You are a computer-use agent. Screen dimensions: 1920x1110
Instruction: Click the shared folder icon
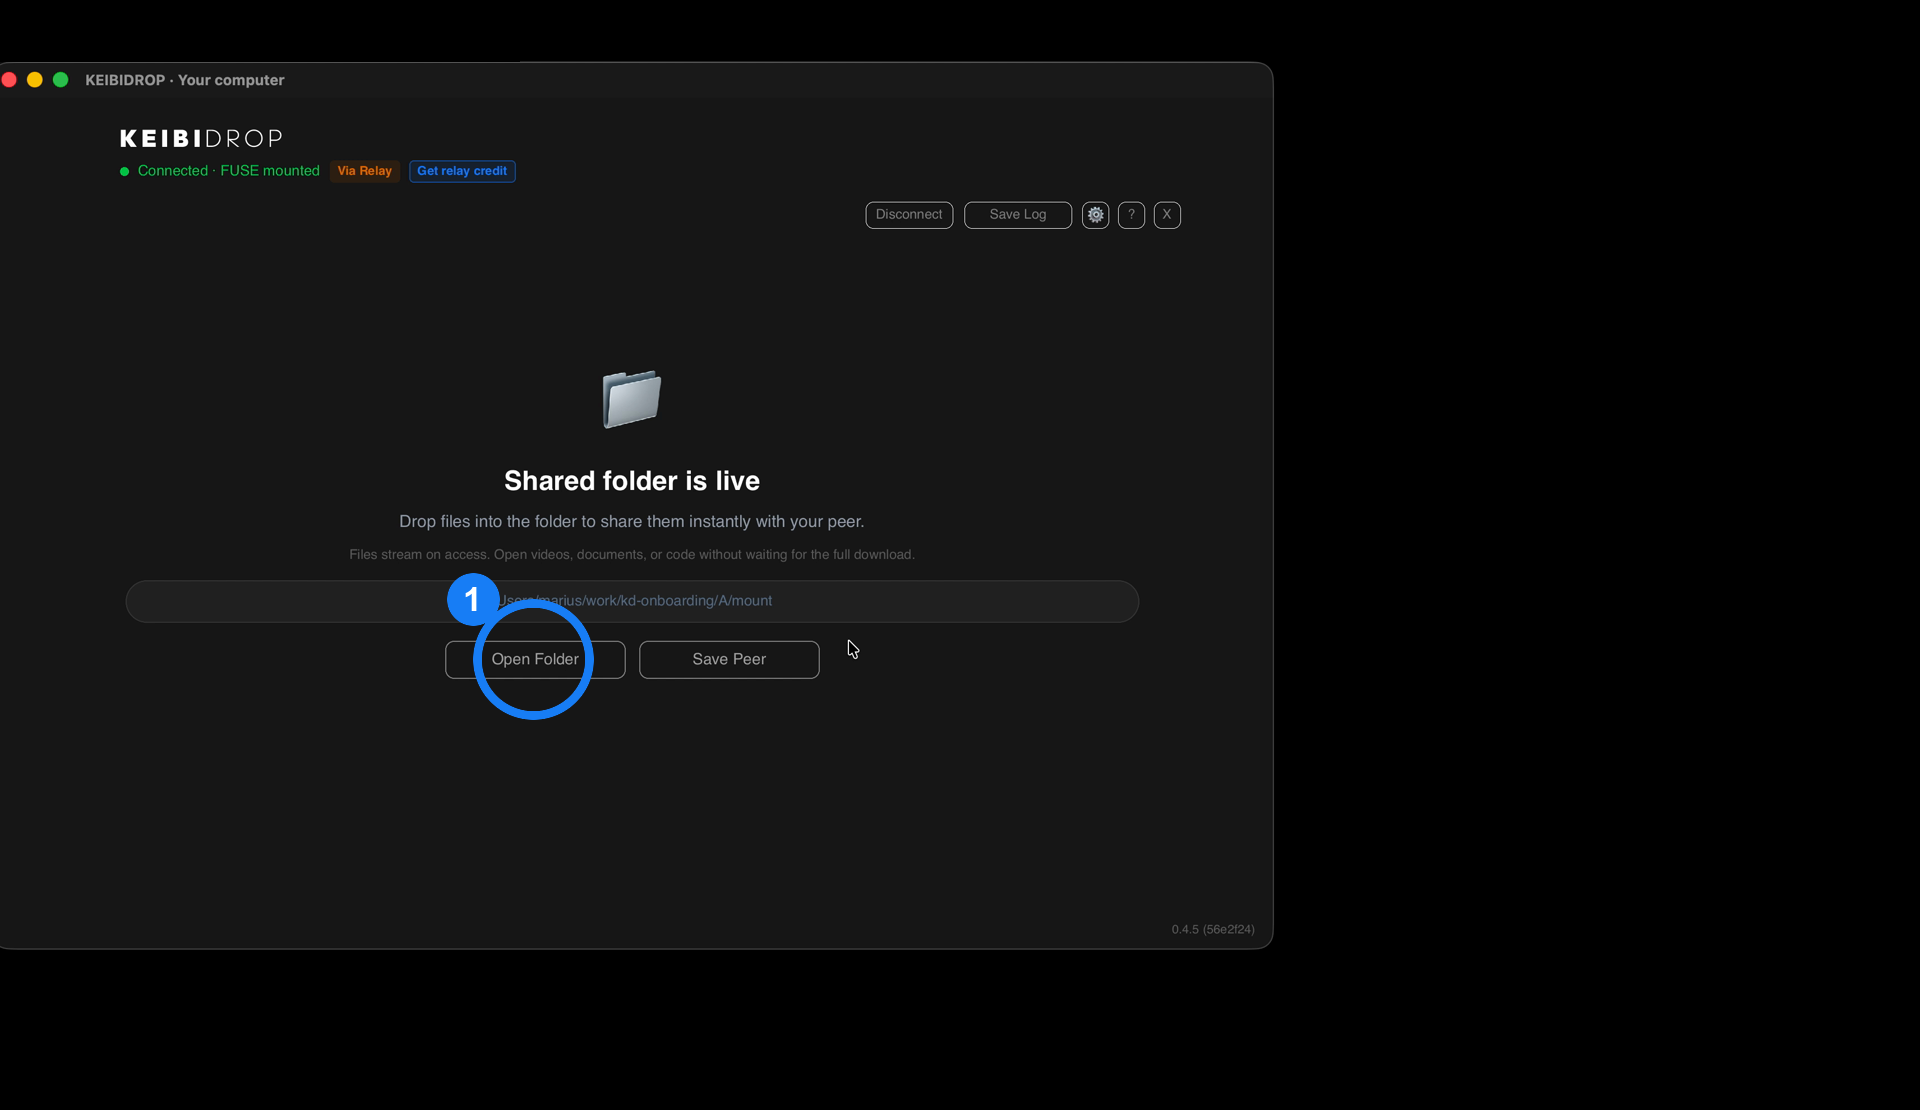[x=632, y=399]
